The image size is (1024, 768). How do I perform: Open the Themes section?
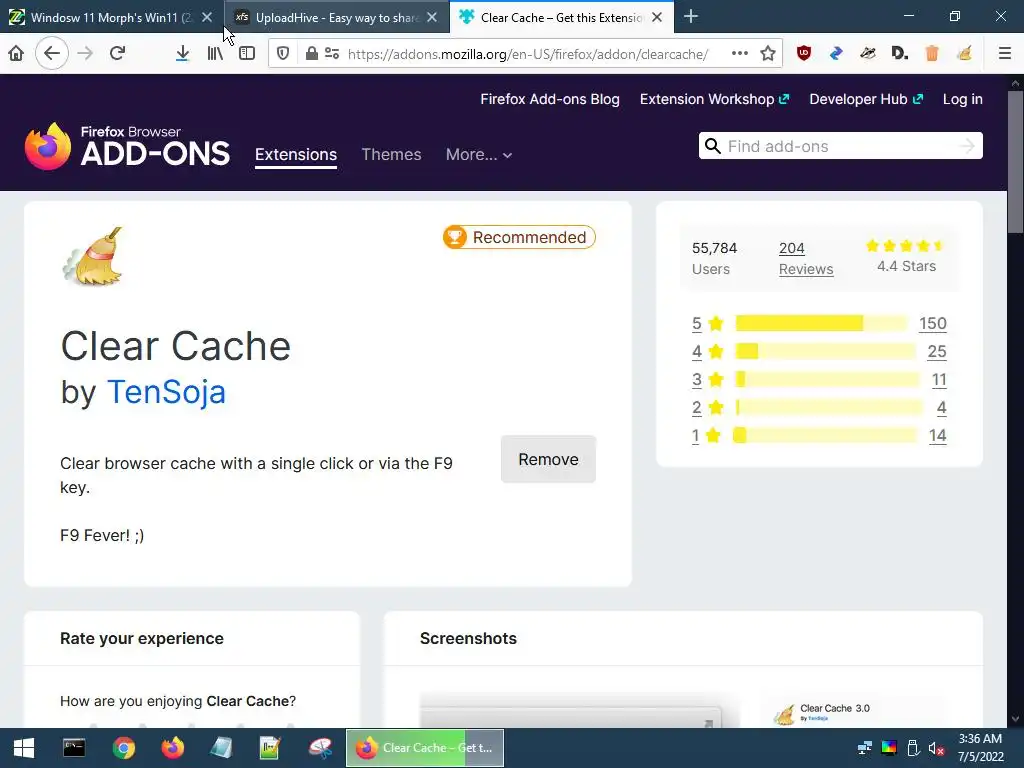pyautogui.click(x=391, y=155)
